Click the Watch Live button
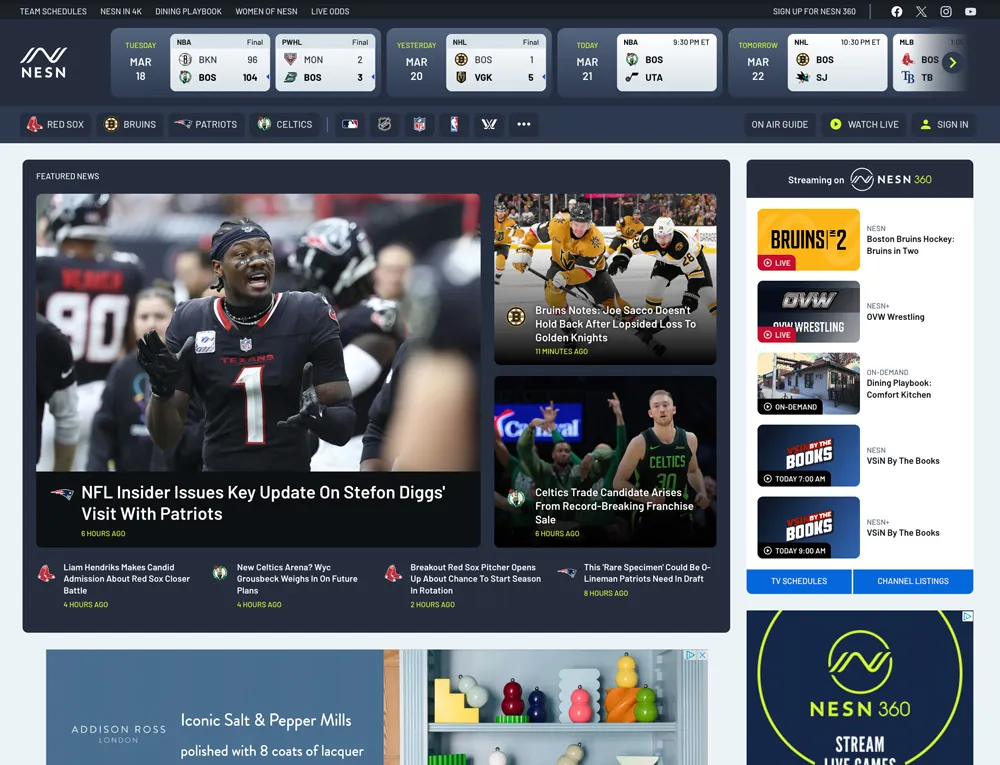Screen dimensions: 1000x765 click(x=864, y=125)
